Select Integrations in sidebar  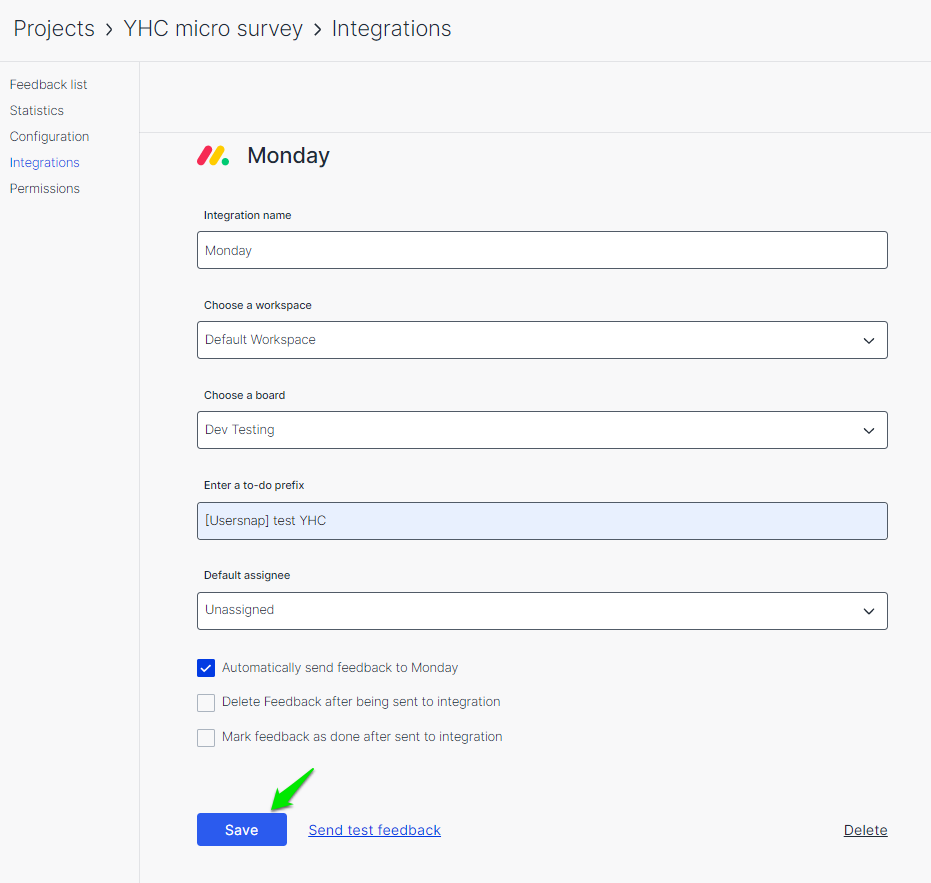45,162
